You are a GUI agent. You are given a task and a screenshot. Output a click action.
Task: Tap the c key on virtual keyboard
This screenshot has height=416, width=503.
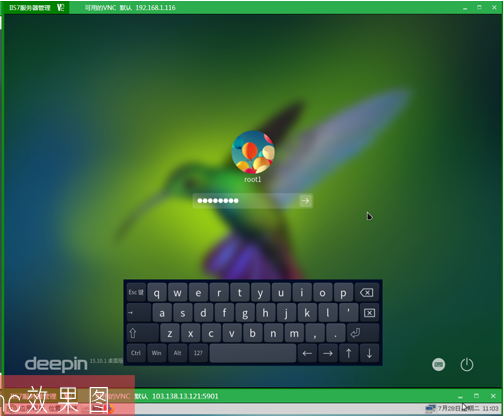(x=211, y=333)
